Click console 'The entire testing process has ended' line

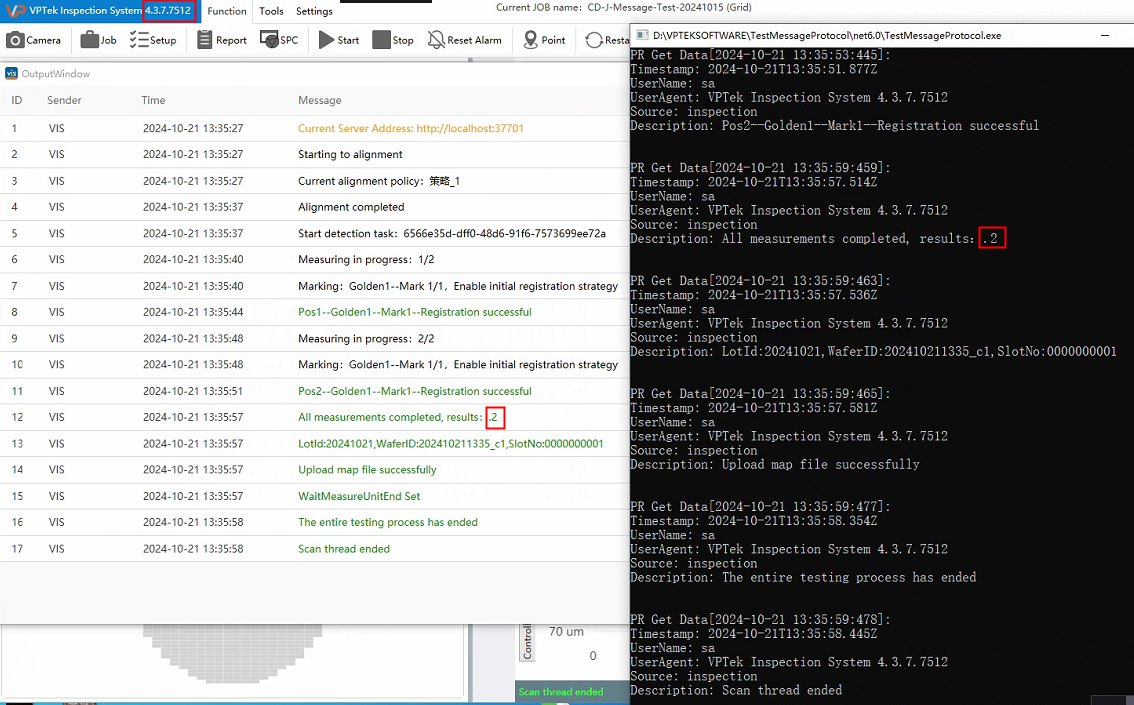(803, 577)
